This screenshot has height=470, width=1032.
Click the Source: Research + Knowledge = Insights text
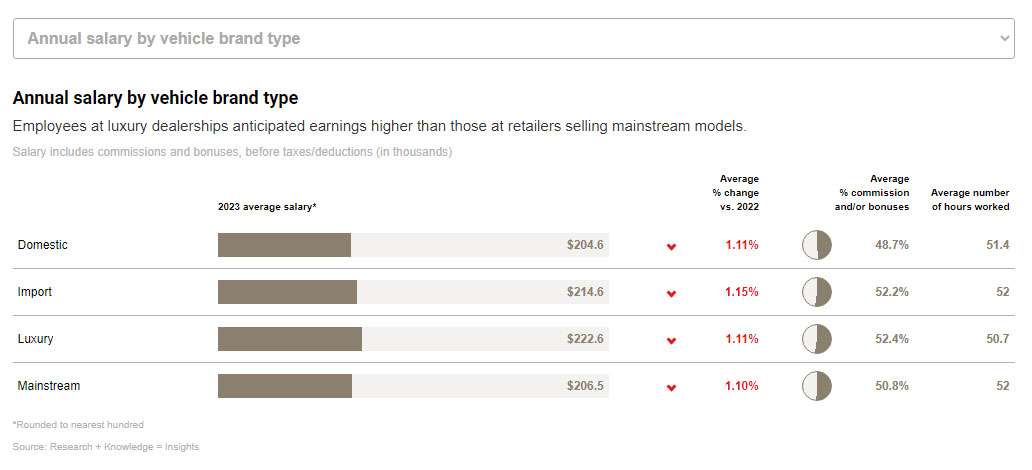(x=106, y=447)
